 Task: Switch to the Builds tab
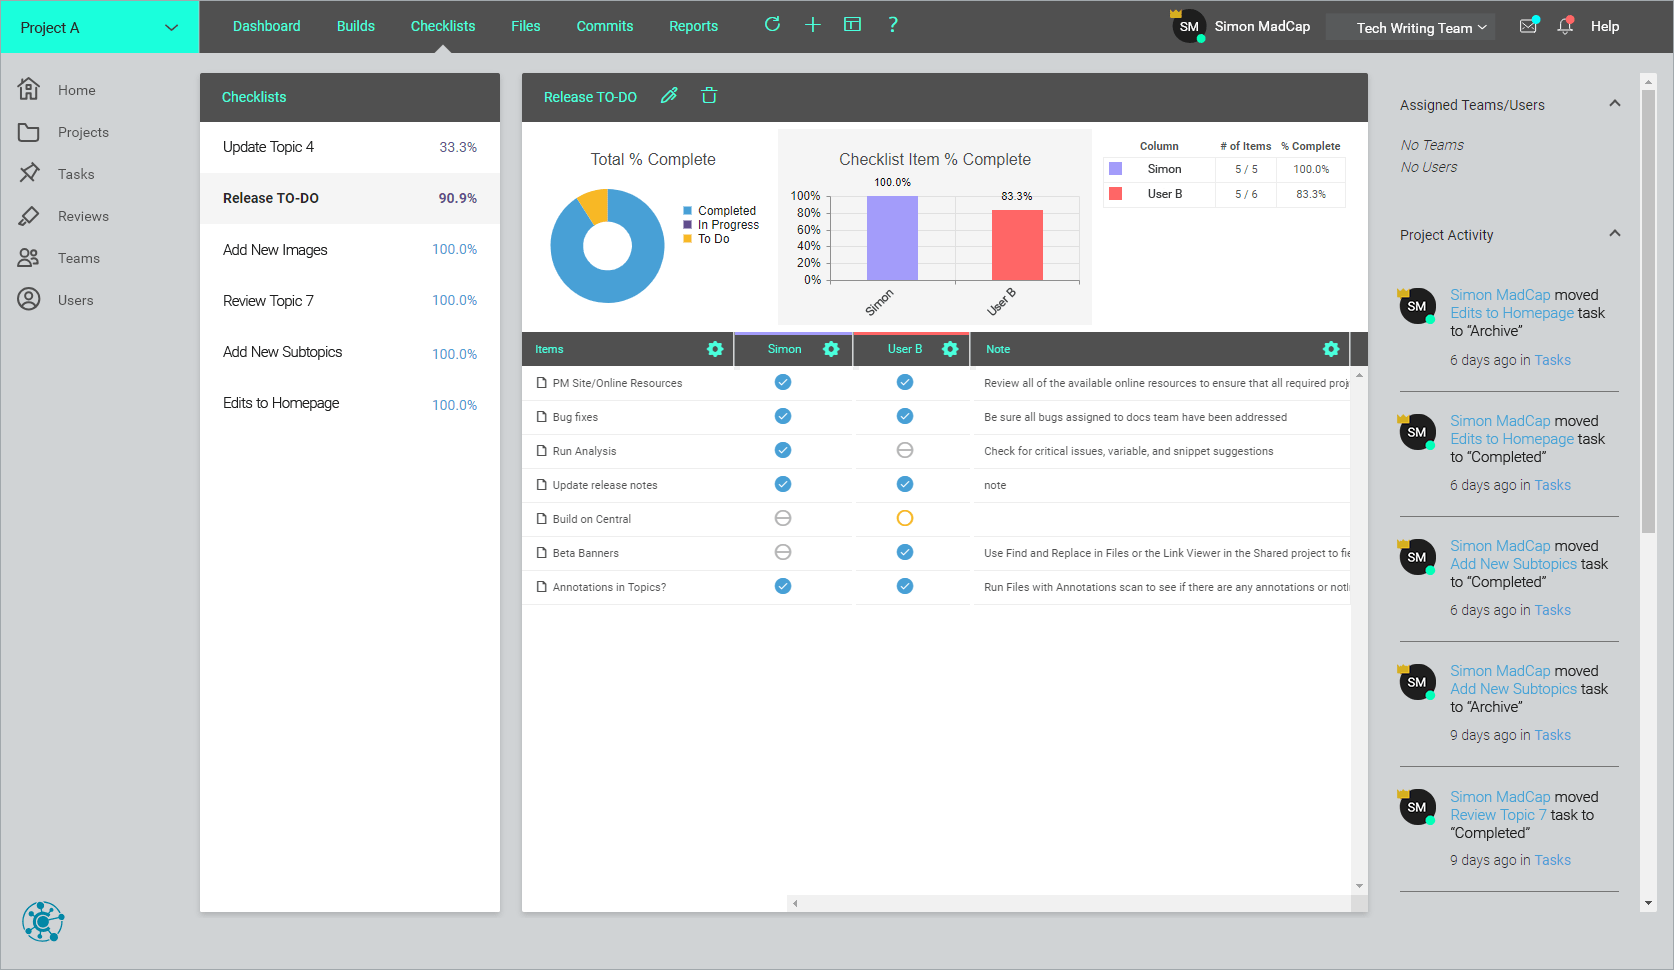point(355,26)
